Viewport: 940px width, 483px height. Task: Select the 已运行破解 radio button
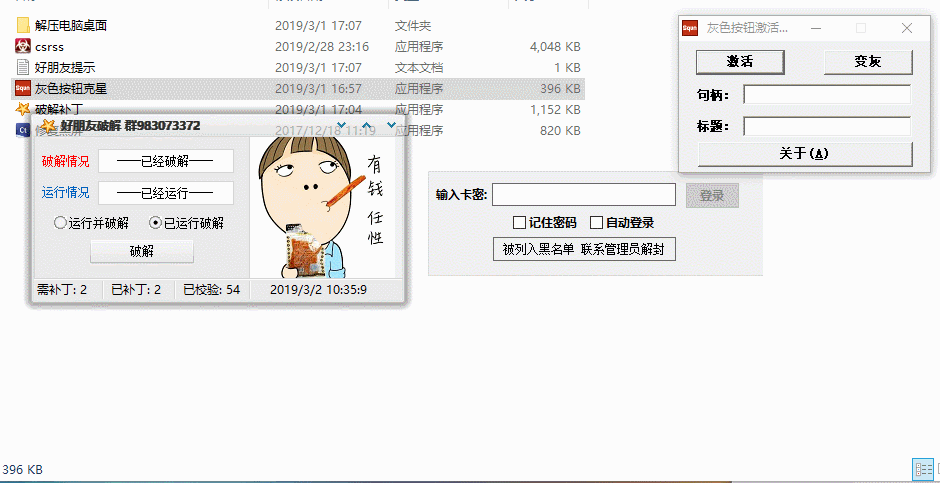[155, 223]
